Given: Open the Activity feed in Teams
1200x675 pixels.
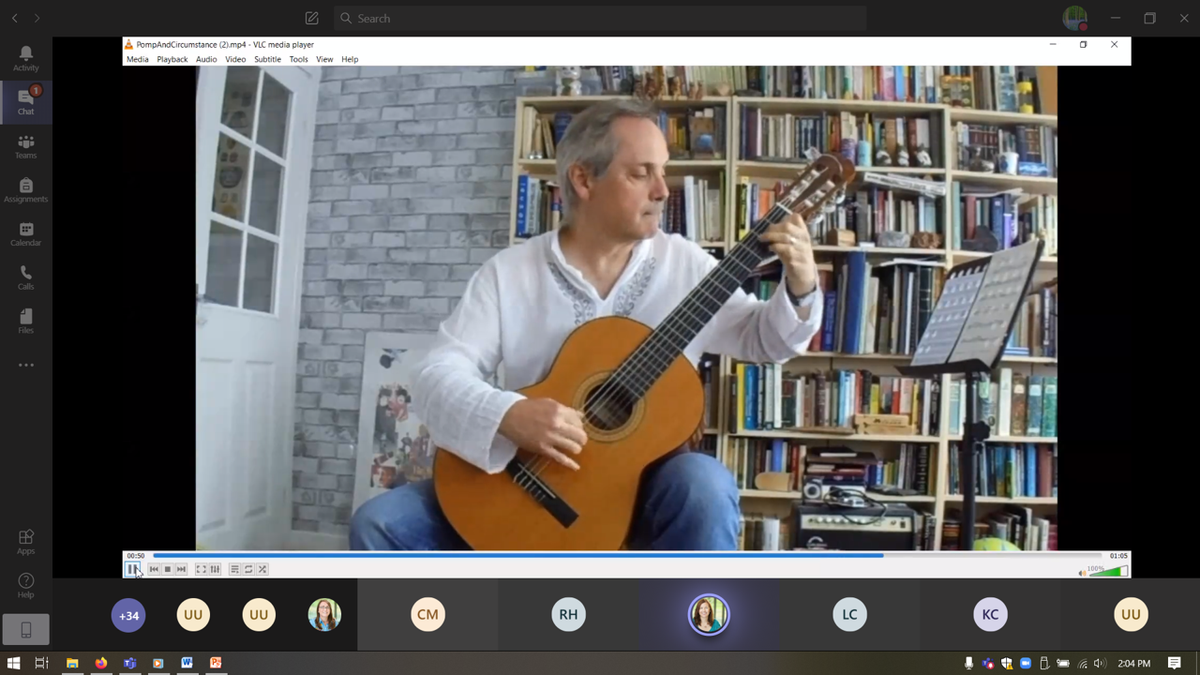Looking at the screenshot, I should (x=26, y=59).
